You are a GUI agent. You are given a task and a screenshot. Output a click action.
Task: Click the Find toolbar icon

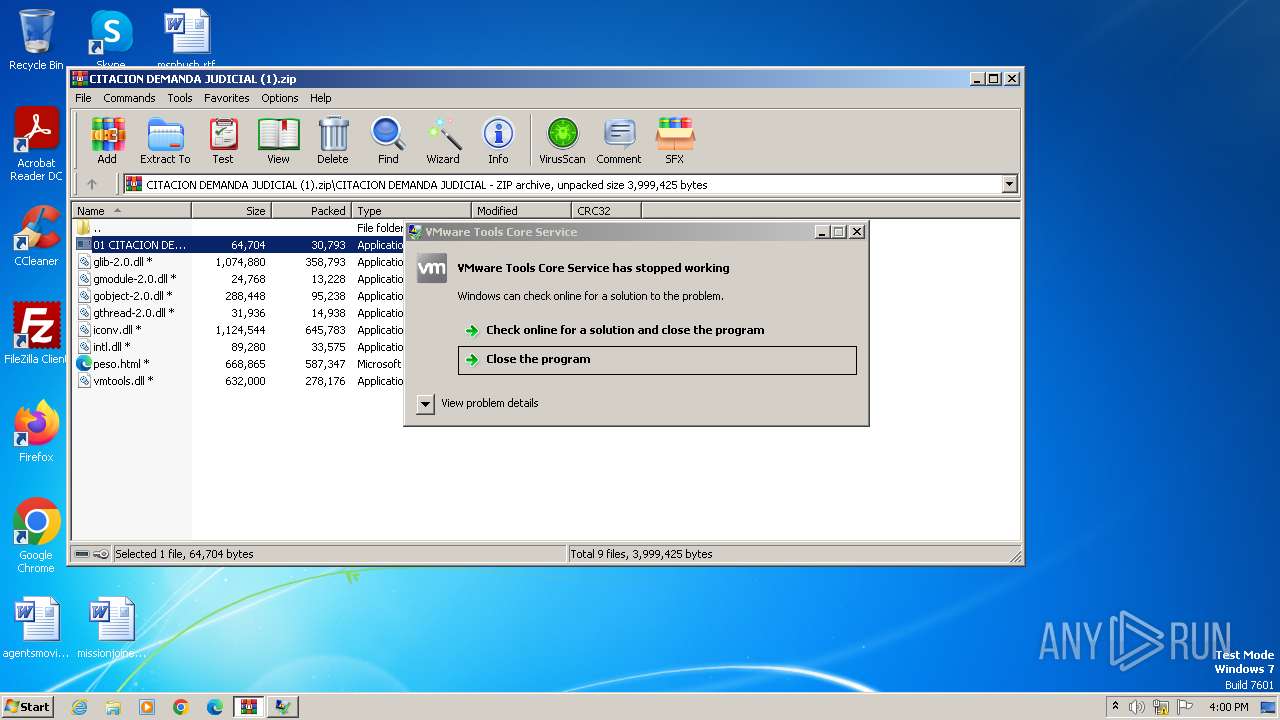[388, 140]
